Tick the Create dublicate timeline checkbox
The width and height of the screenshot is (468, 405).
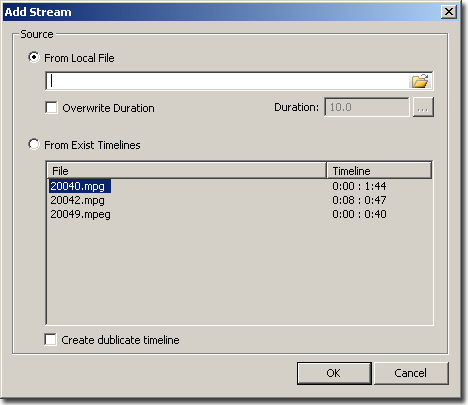pos(50,340)
